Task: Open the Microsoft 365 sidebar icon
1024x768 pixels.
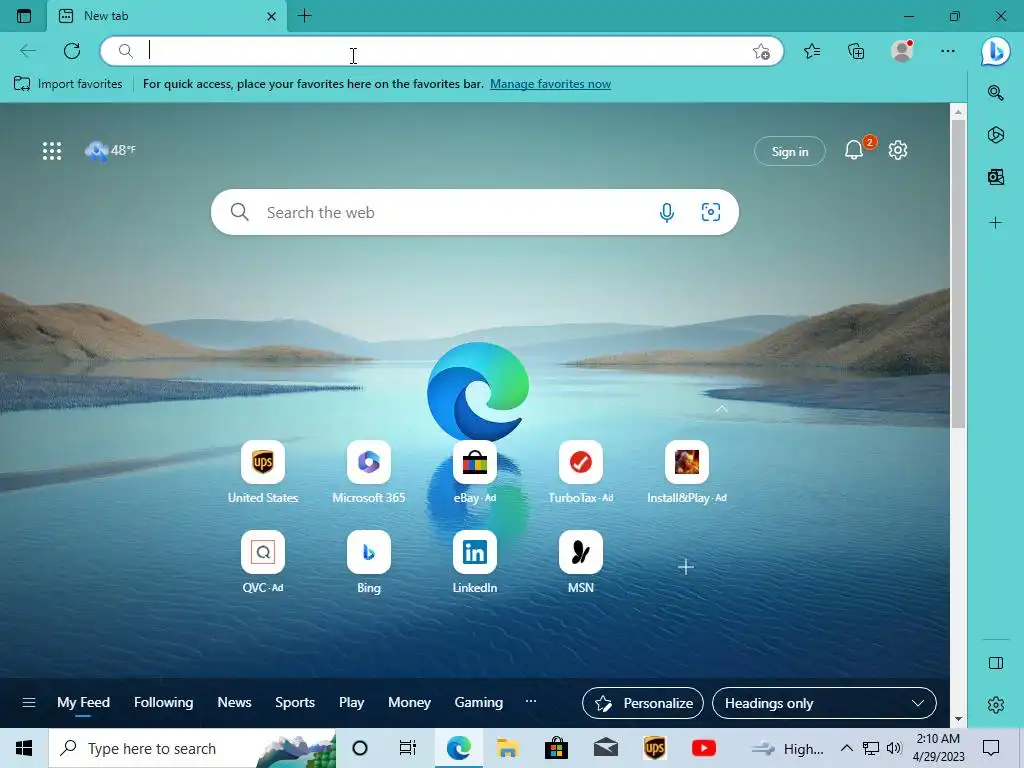Action: (x=995, y=135)
